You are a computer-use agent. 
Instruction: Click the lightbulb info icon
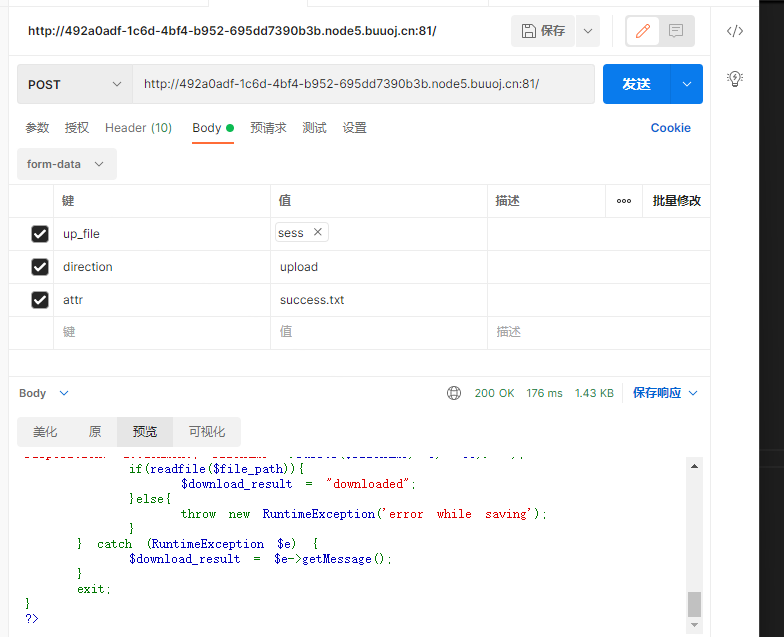[735, 78]
